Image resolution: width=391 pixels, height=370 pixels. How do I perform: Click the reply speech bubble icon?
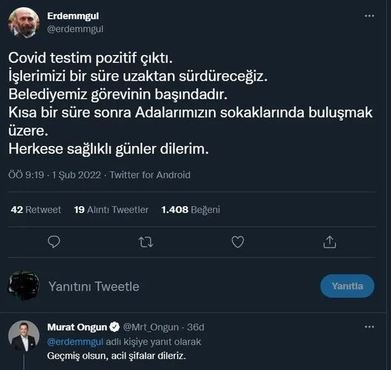click(54, 242)
